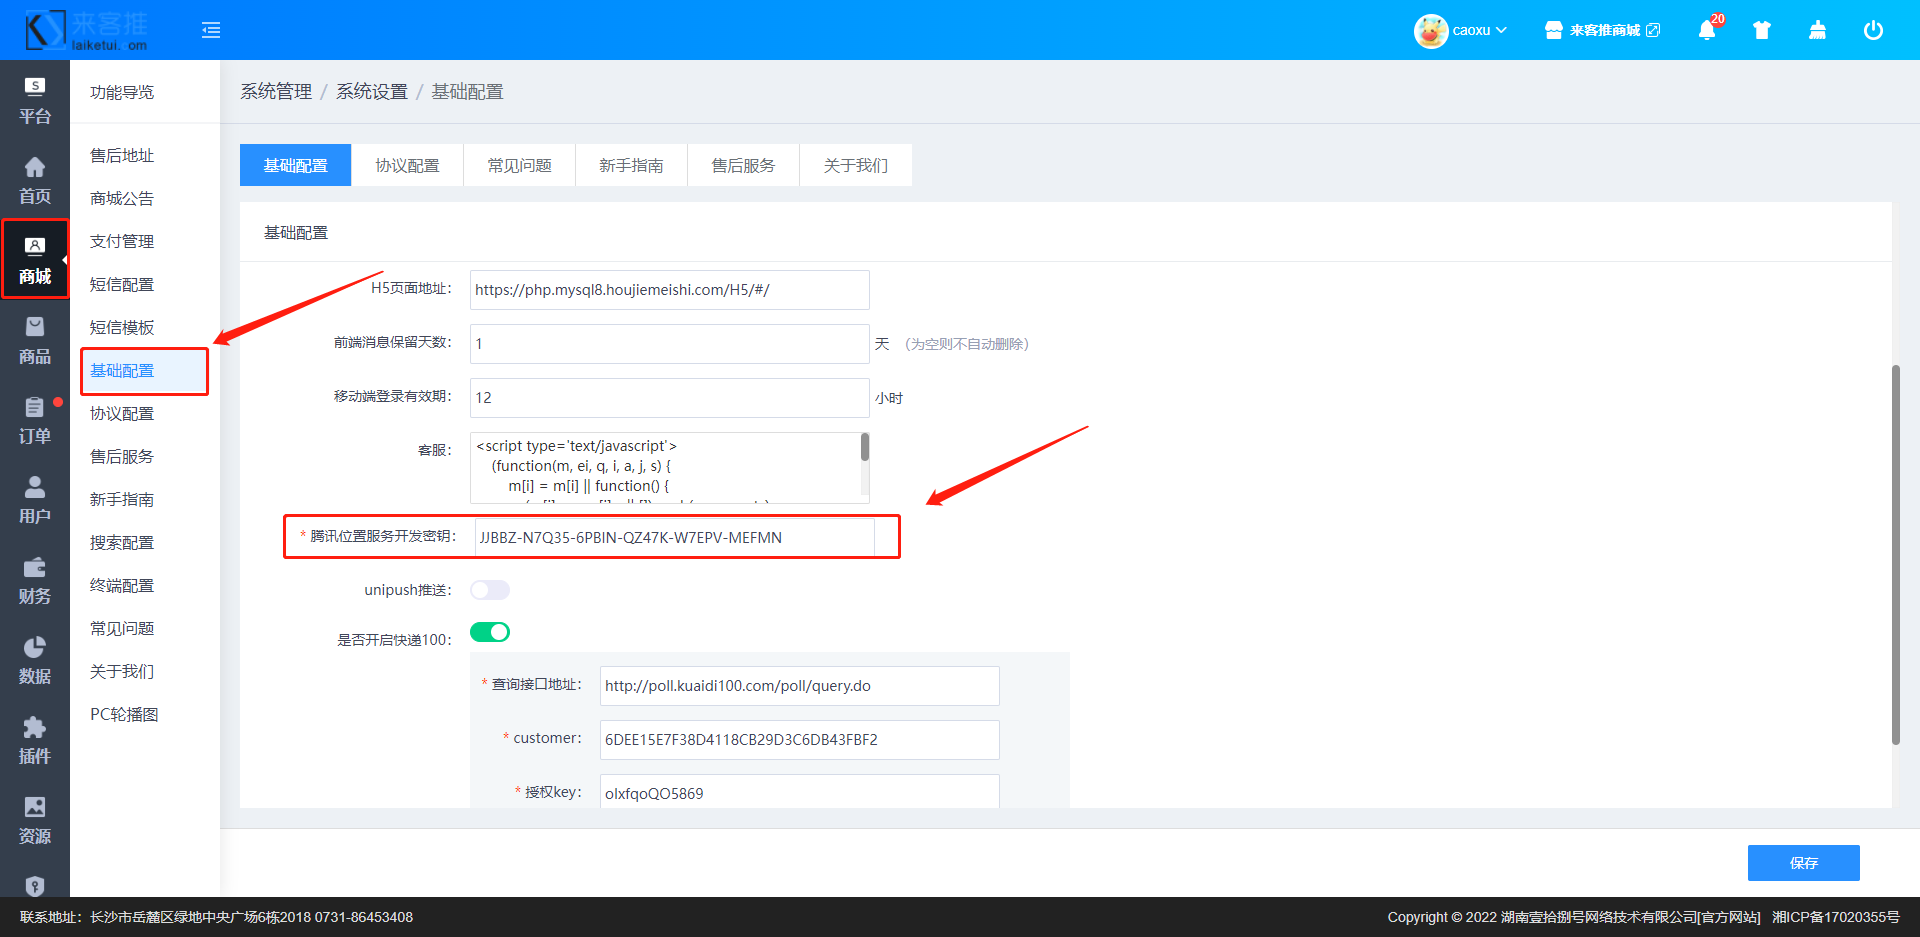Viewport: 1920px width, 937px height.
Task: Focus the 授权key input field
Action: (x=800, y=792)
